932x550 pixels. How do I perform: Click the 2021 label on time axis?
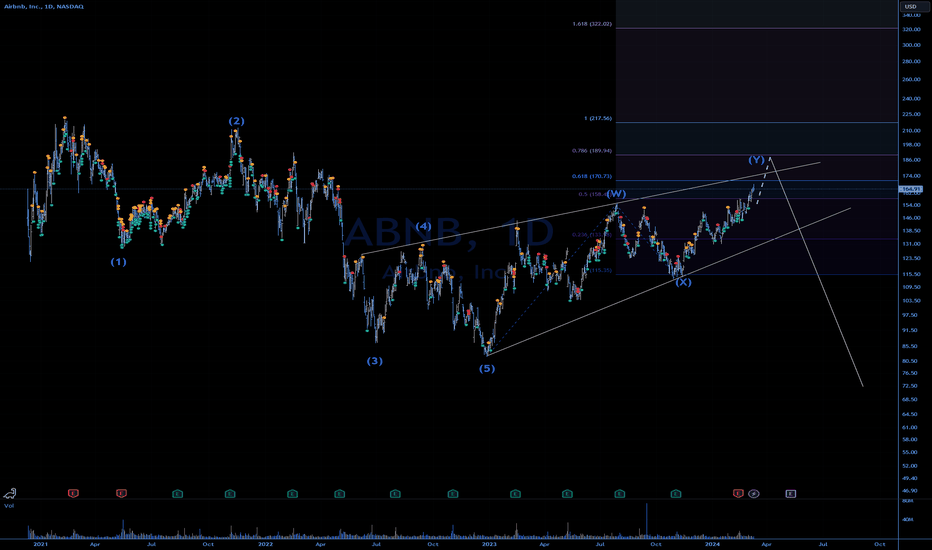(x=40, y=544)
